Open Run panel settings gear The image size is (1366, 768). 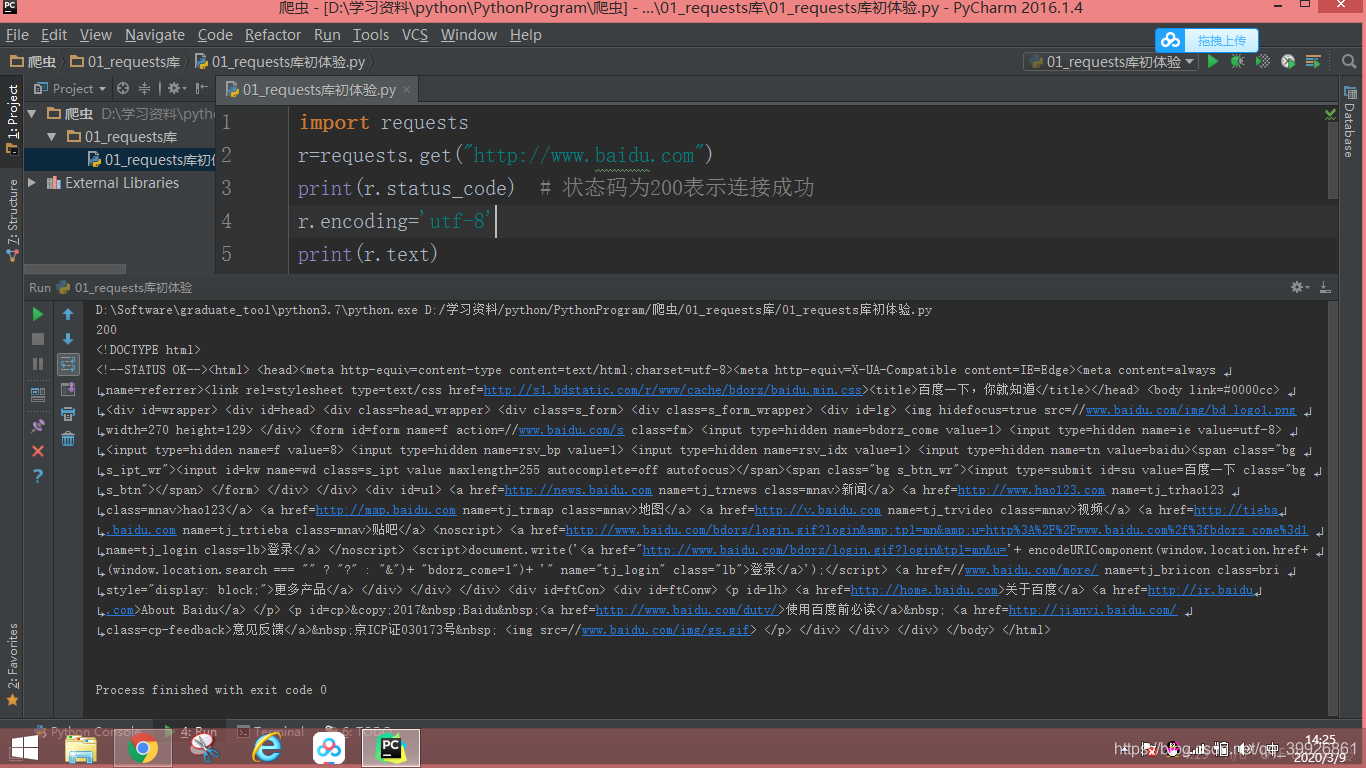coord(1299,287)
